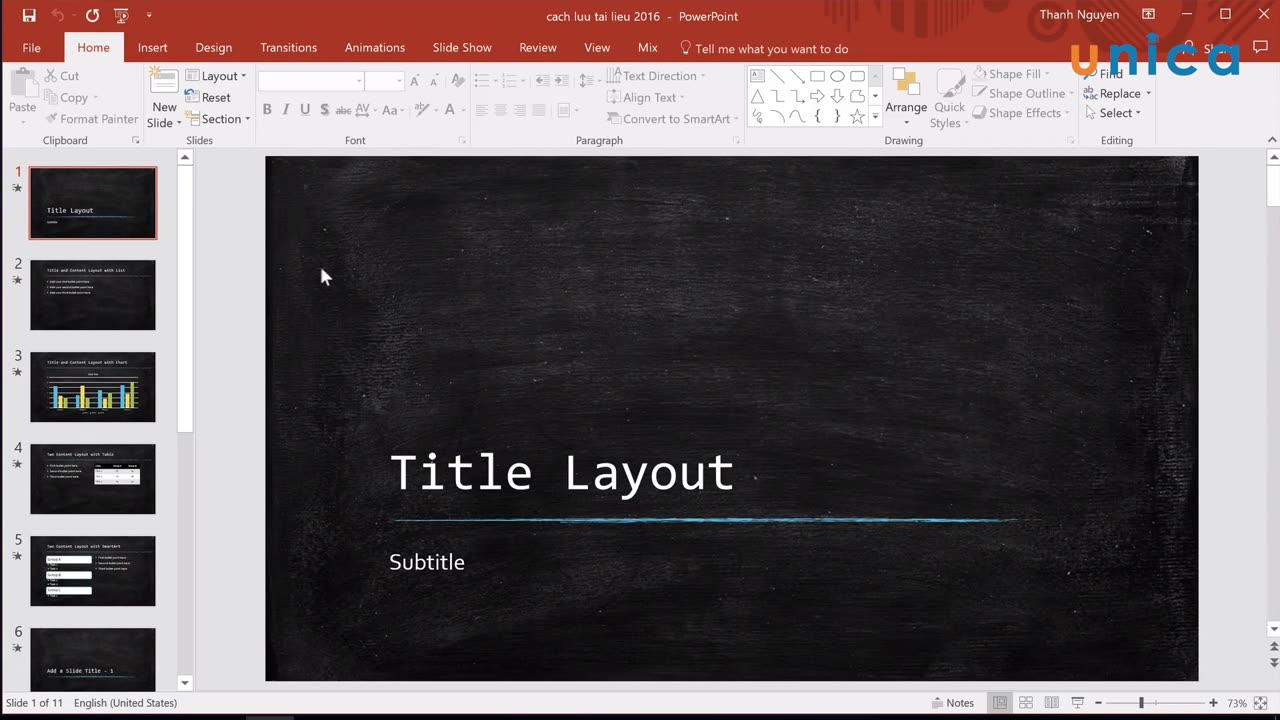Image resolution: width=1280 pixels, height=720 pixels.
Task: Select slide 5 thumbnail with SmartArt
Action: [x=93, y=571]
